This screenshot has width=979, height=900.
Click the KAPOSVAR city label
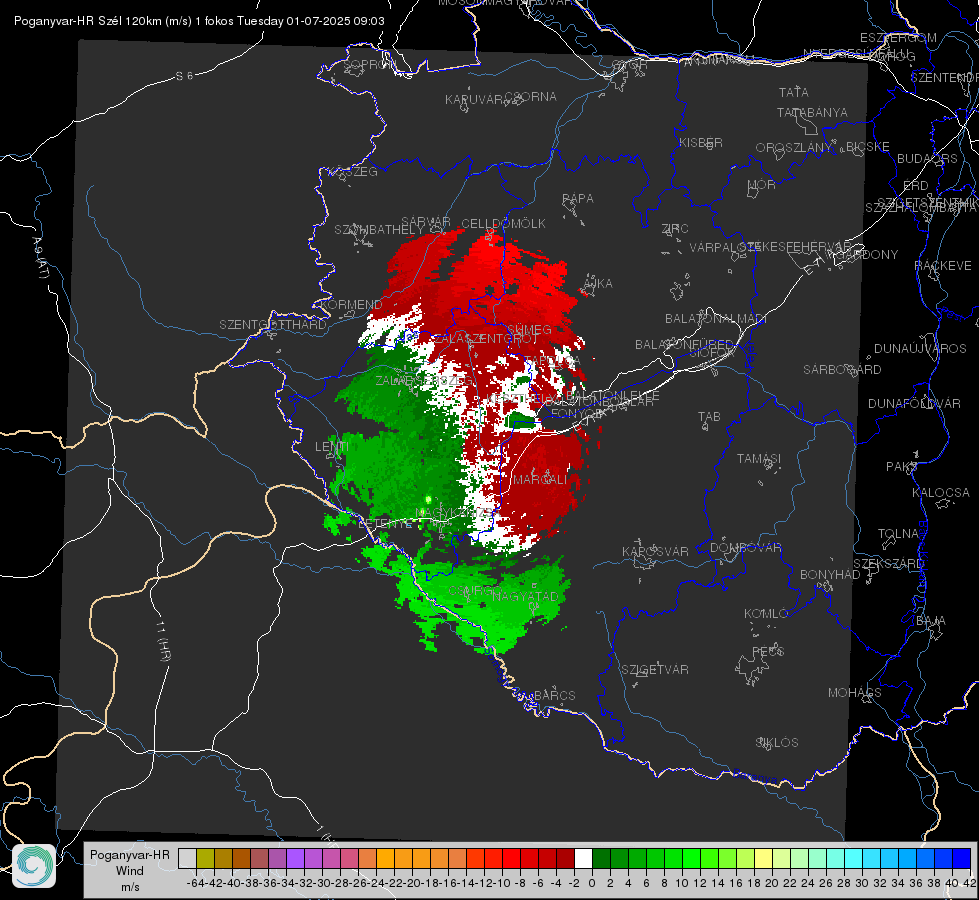pyautogui.click(x=655, y=552)
